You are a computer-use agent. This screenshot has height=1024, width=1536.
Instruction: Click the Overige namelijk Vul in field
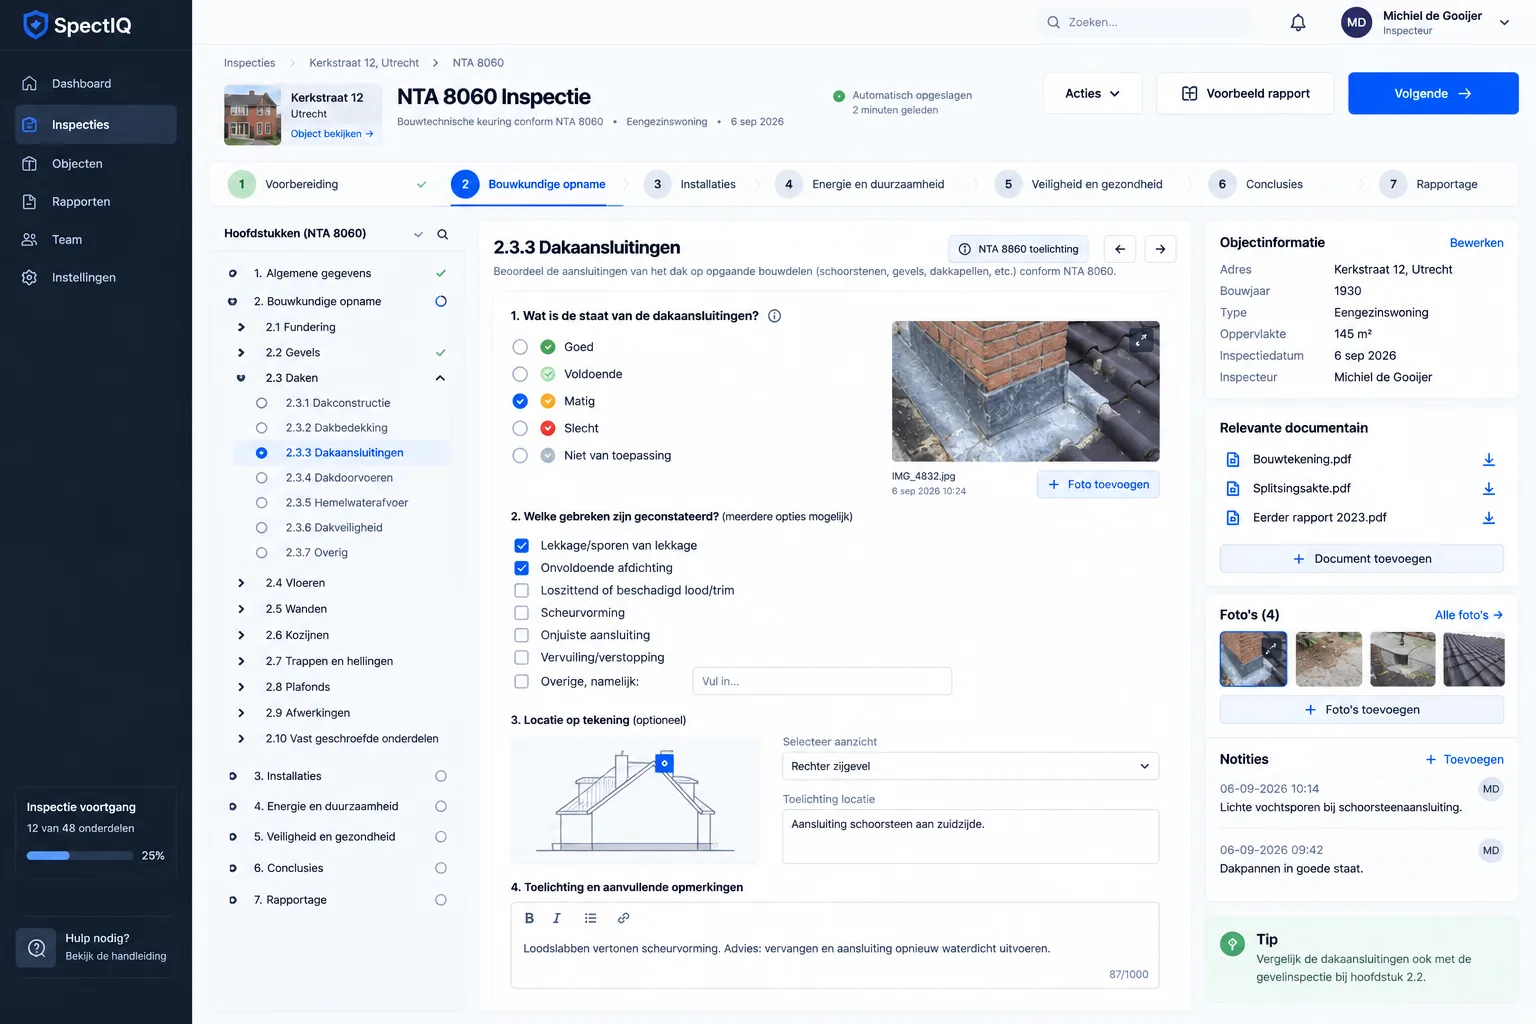click(x=822, y=681)
